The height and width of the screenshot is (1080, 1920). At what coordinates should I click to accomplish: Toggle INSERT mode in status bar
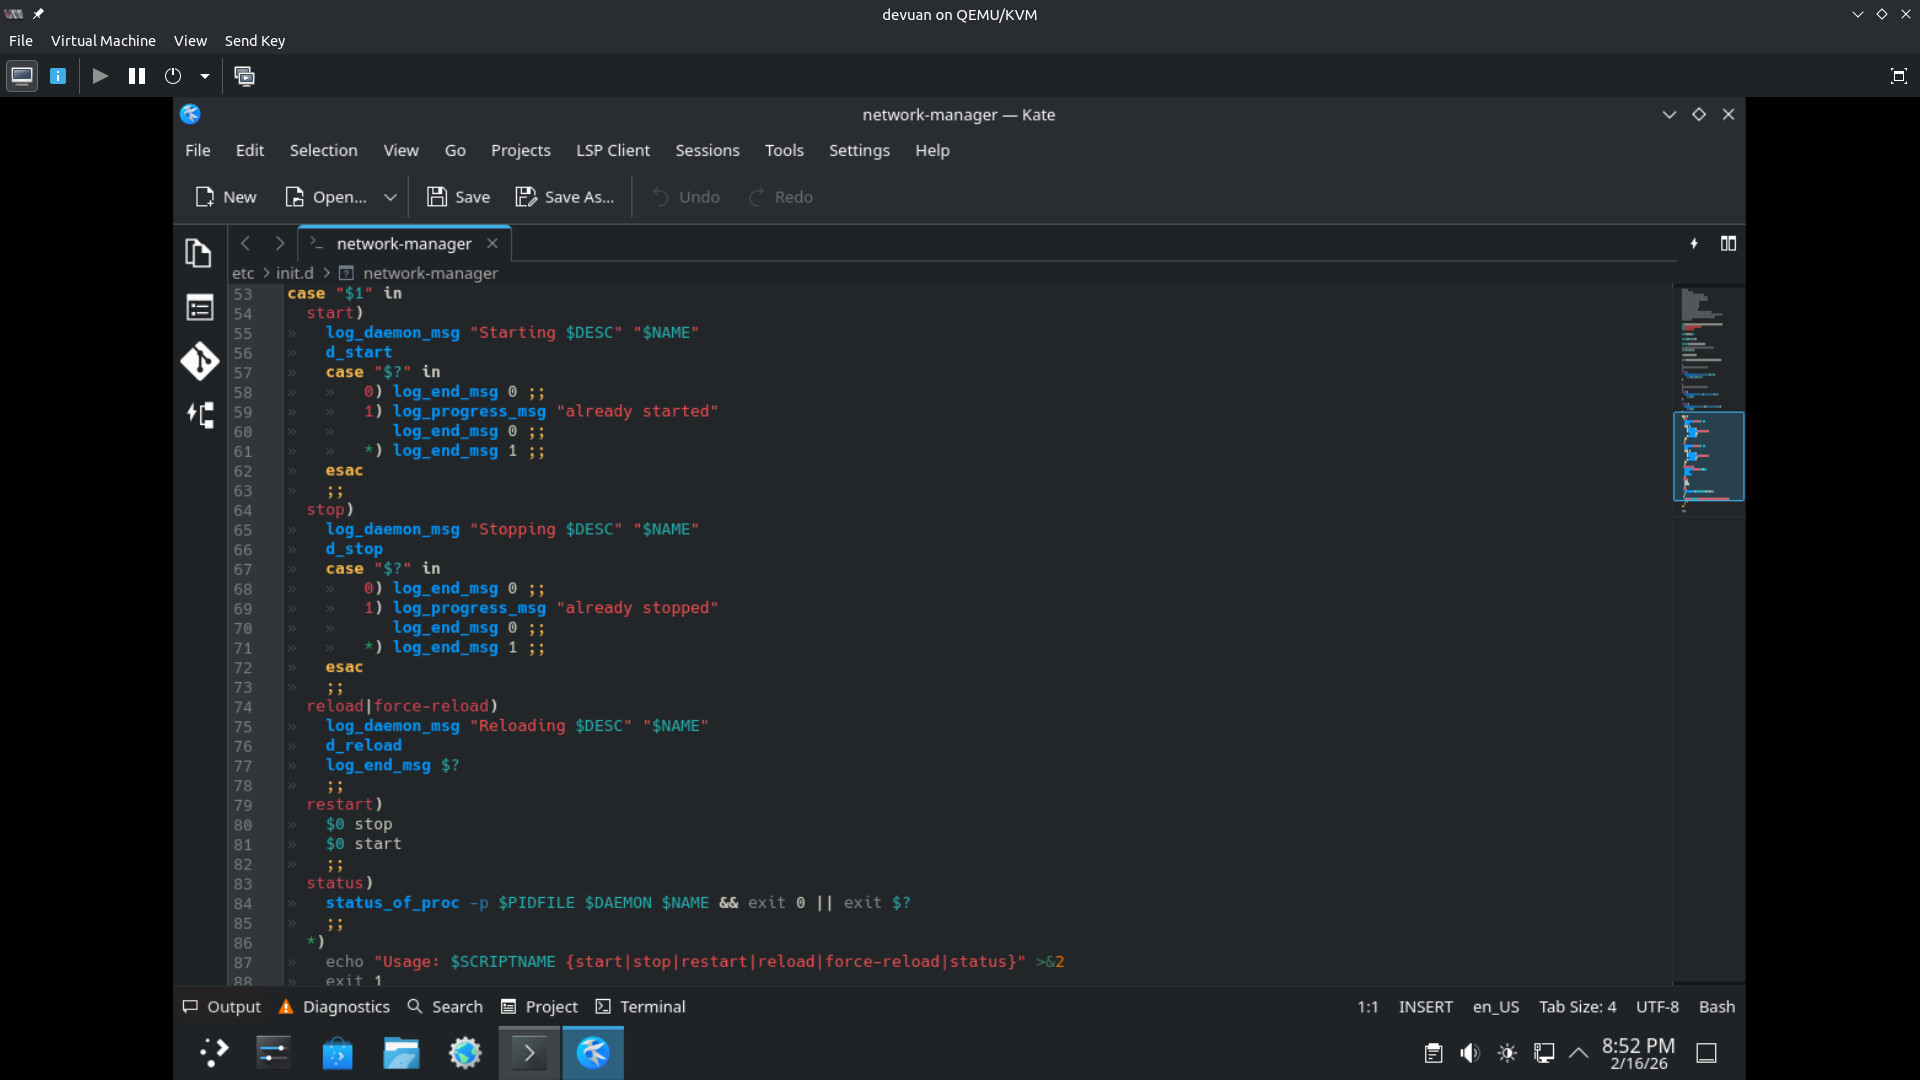coord(1425,1007)
